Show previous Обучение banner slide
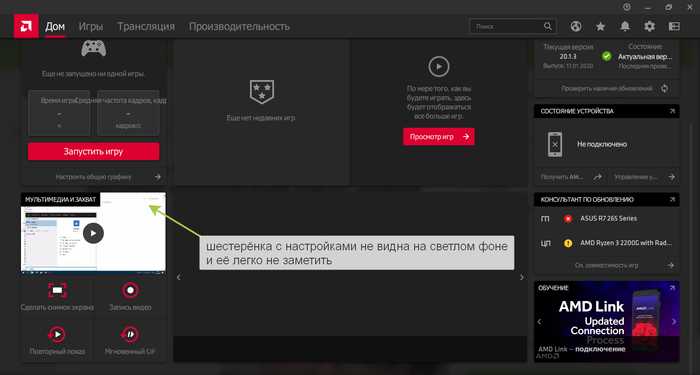Viewport: 700px width, 375px height. pyautogui.click(x=539, y=321)
